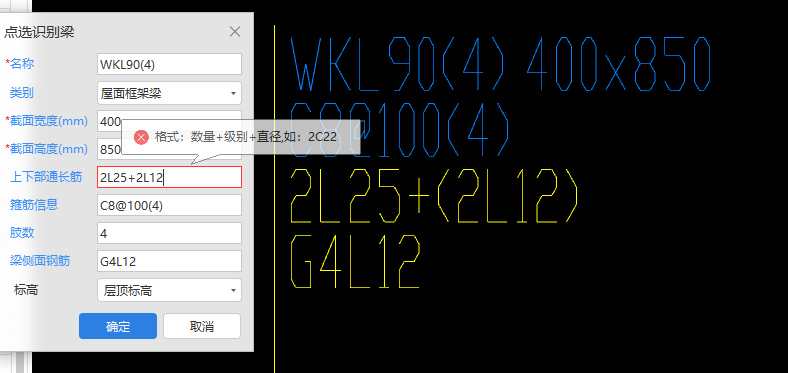Click the 截面宽度 field with 400
This screenshot has height=373, width=788.
point(169,121)
